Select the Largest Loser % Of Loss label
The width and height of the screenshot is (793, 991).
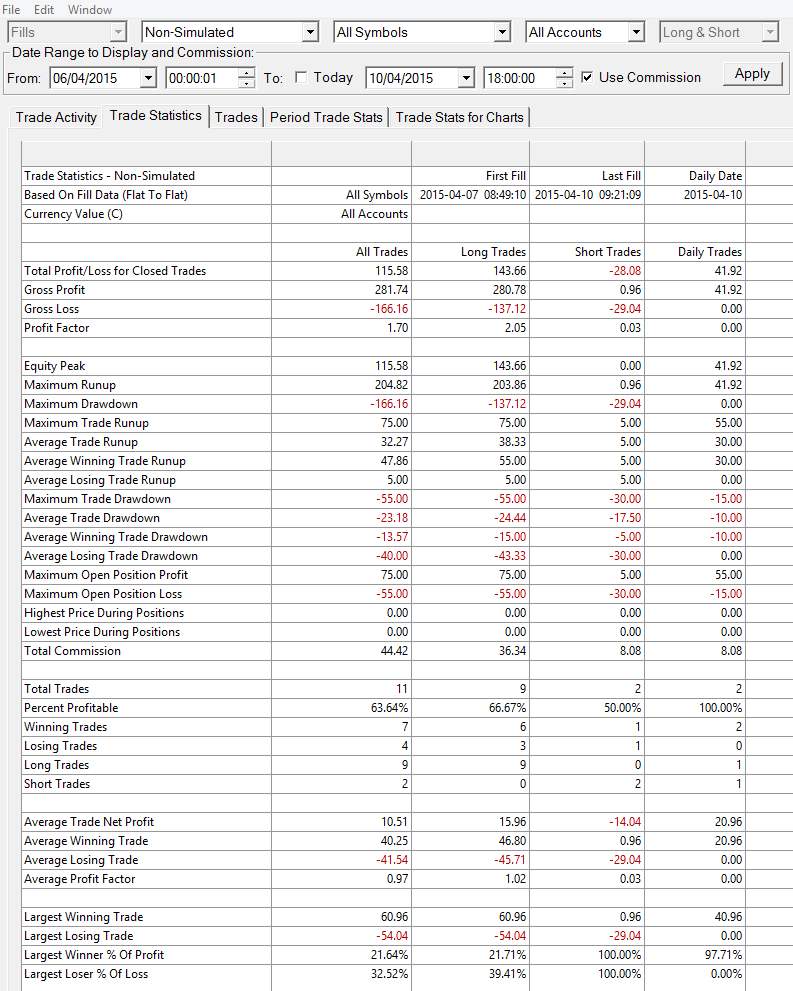[x=86, y=974]
